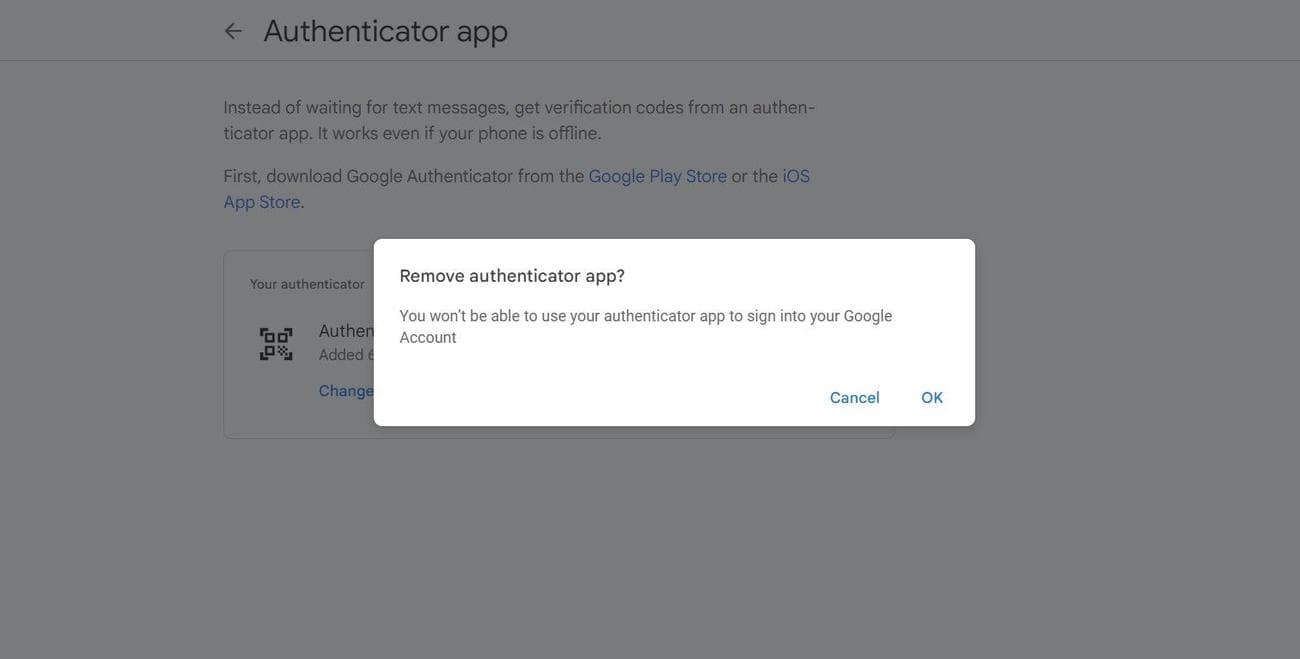The width and height of the screenshot is (1300, 659).
Task: Click "It works even if your phone is offline"
Action: click(459, 134)
